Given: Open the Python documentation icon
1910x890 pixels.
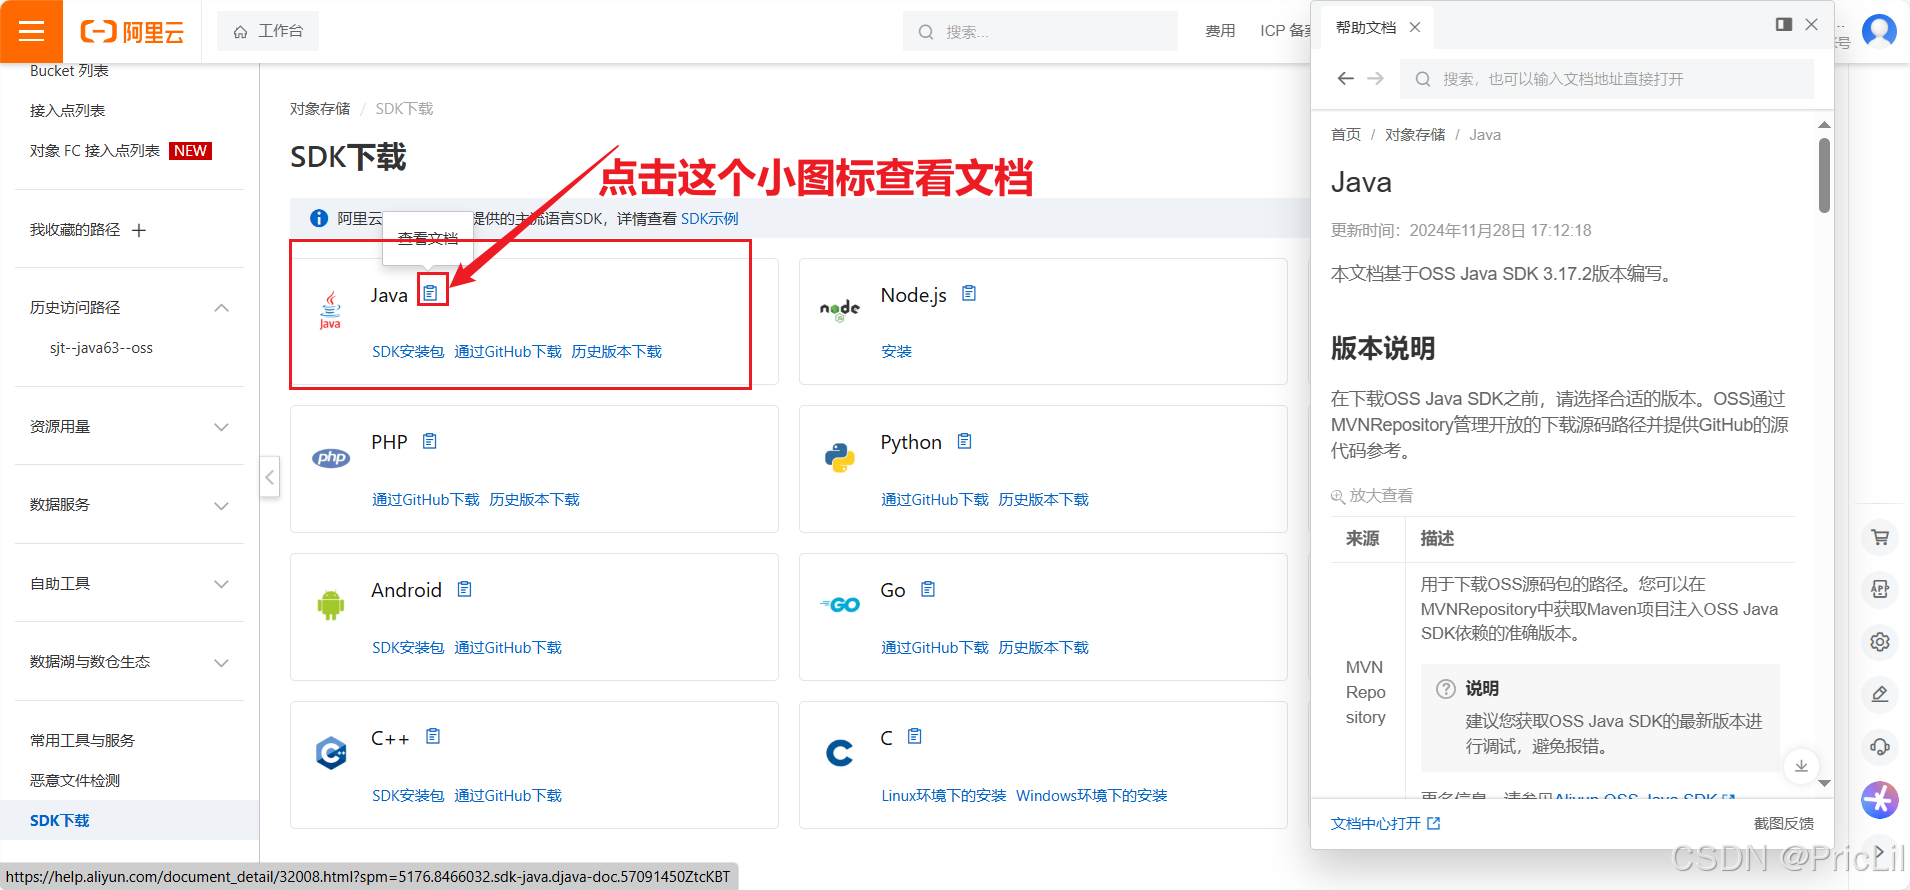Looking at the screenshot, I should 965,441.
